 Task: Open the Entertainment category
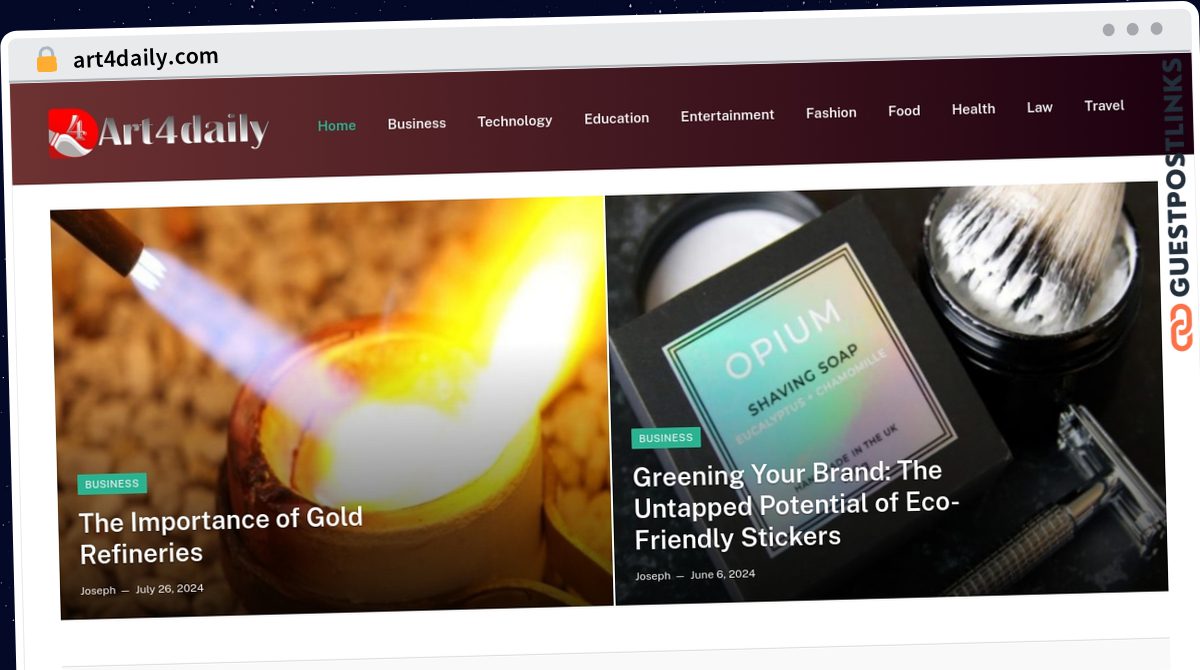(x=728, y=115)
